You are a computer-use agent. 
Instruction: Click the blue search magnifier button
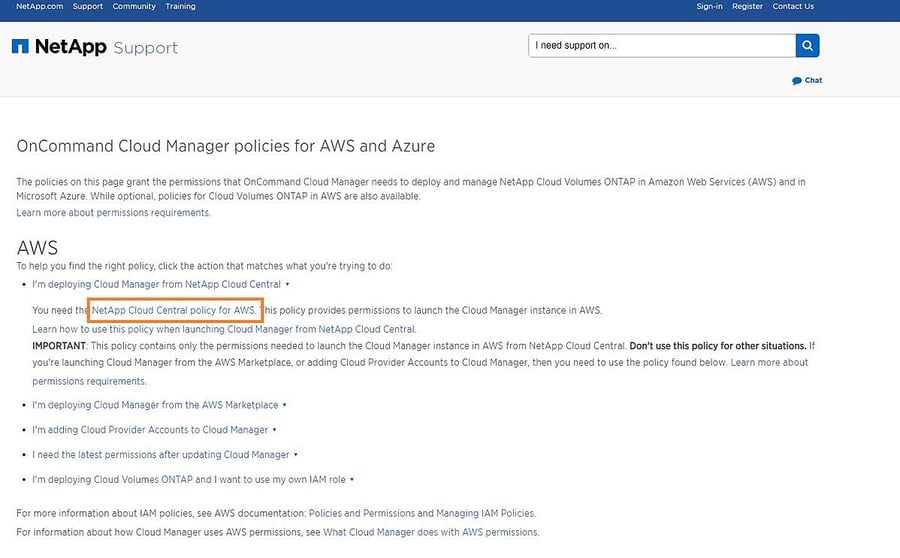pyautogui.click(x=807, y=45)
